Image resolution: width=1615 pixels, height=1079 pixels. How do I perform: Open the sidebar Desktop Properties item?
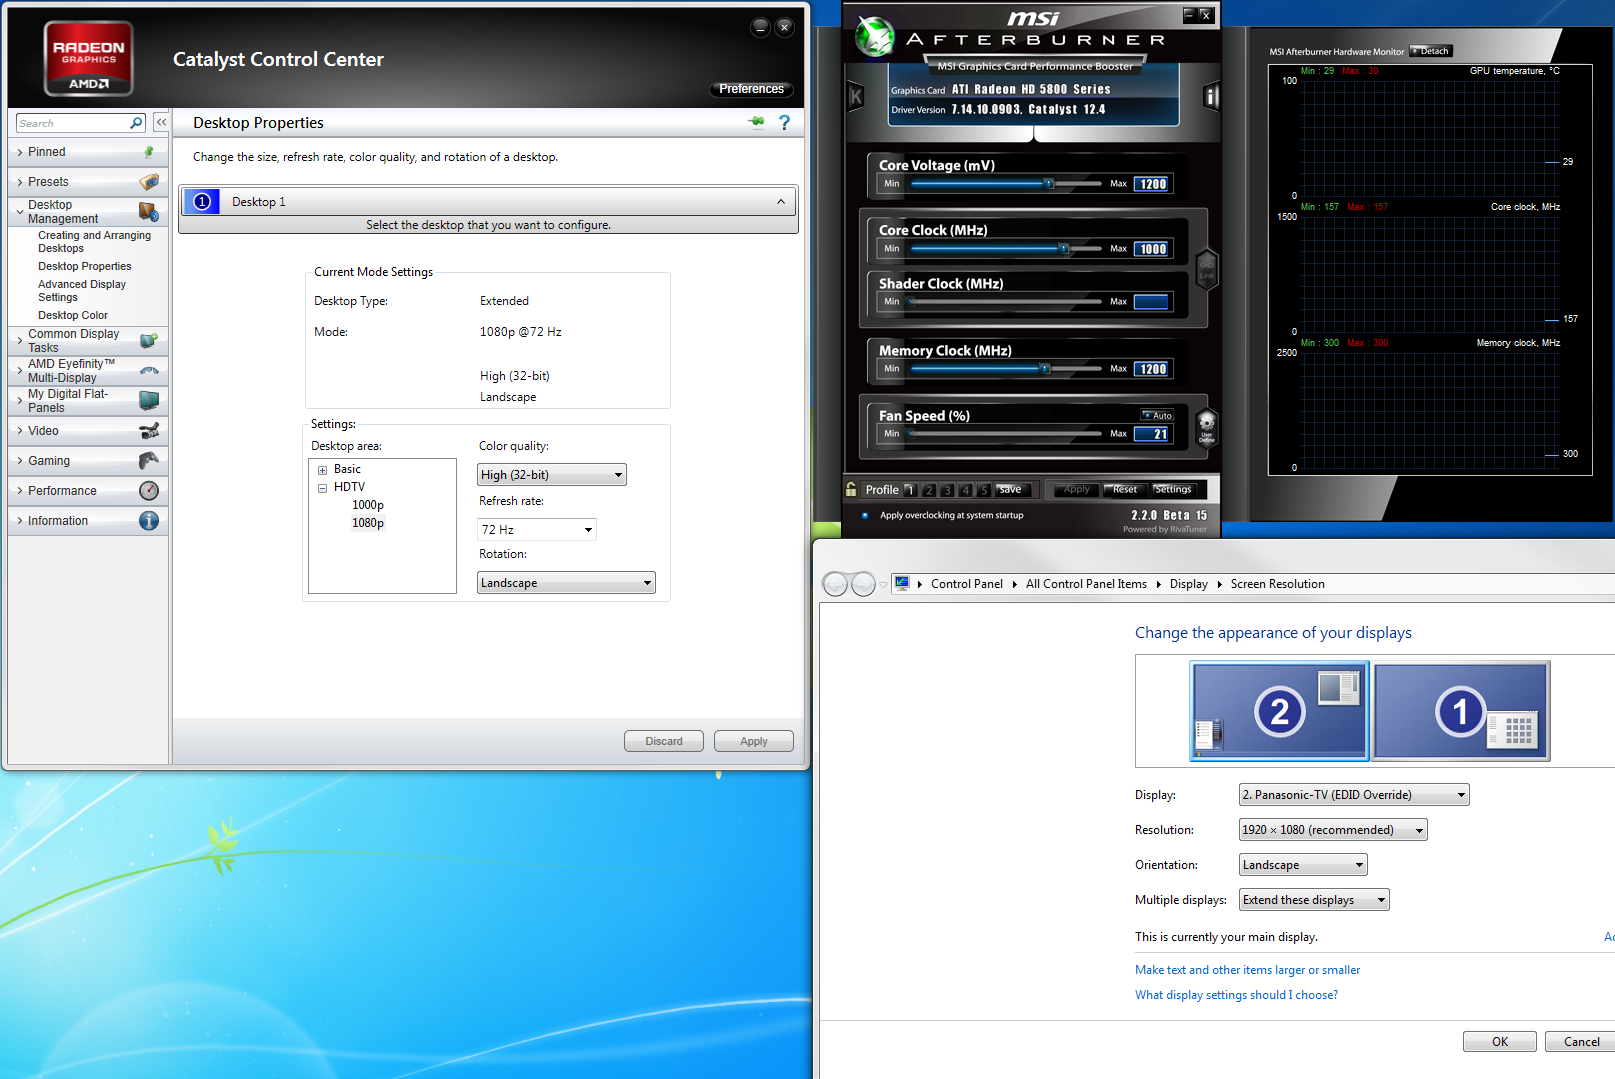coord(85,266)
